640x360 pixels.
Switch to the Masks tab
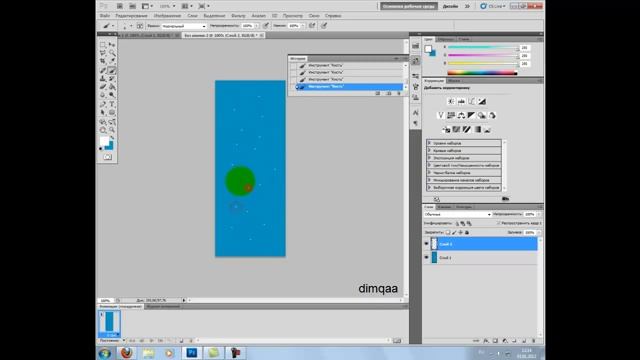(454, 81)
